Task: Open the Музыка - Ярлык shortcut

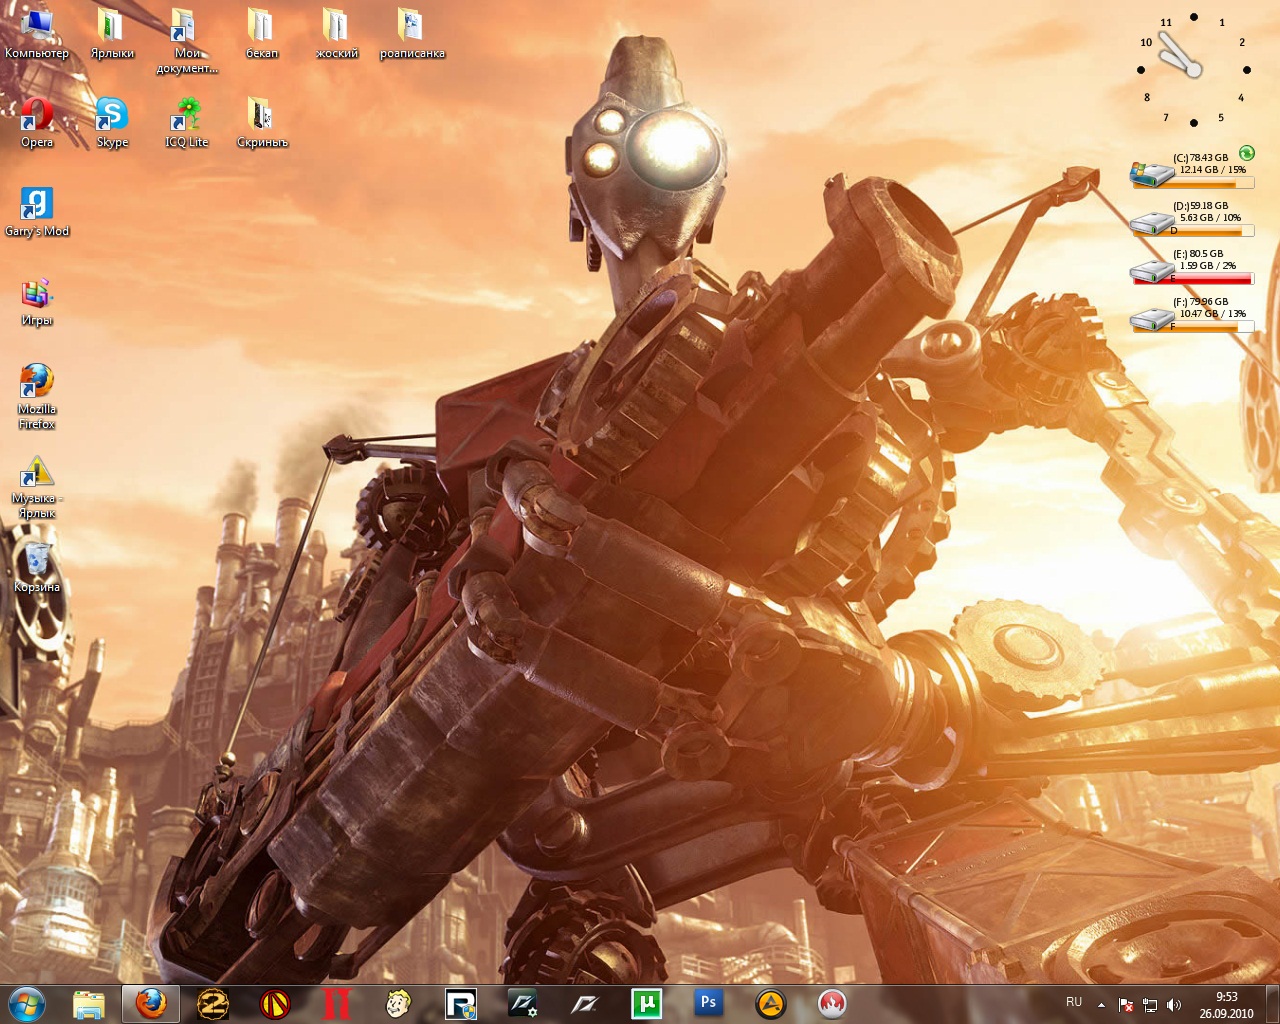Action: pos(37,487)
